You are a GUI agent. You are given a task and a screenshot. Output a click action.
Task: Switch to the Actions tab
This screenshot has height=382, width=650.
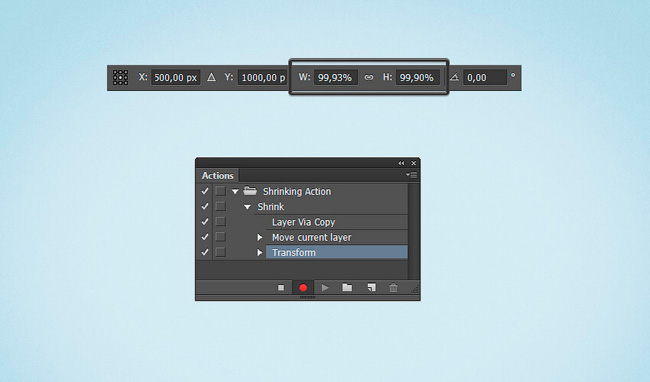218,175
